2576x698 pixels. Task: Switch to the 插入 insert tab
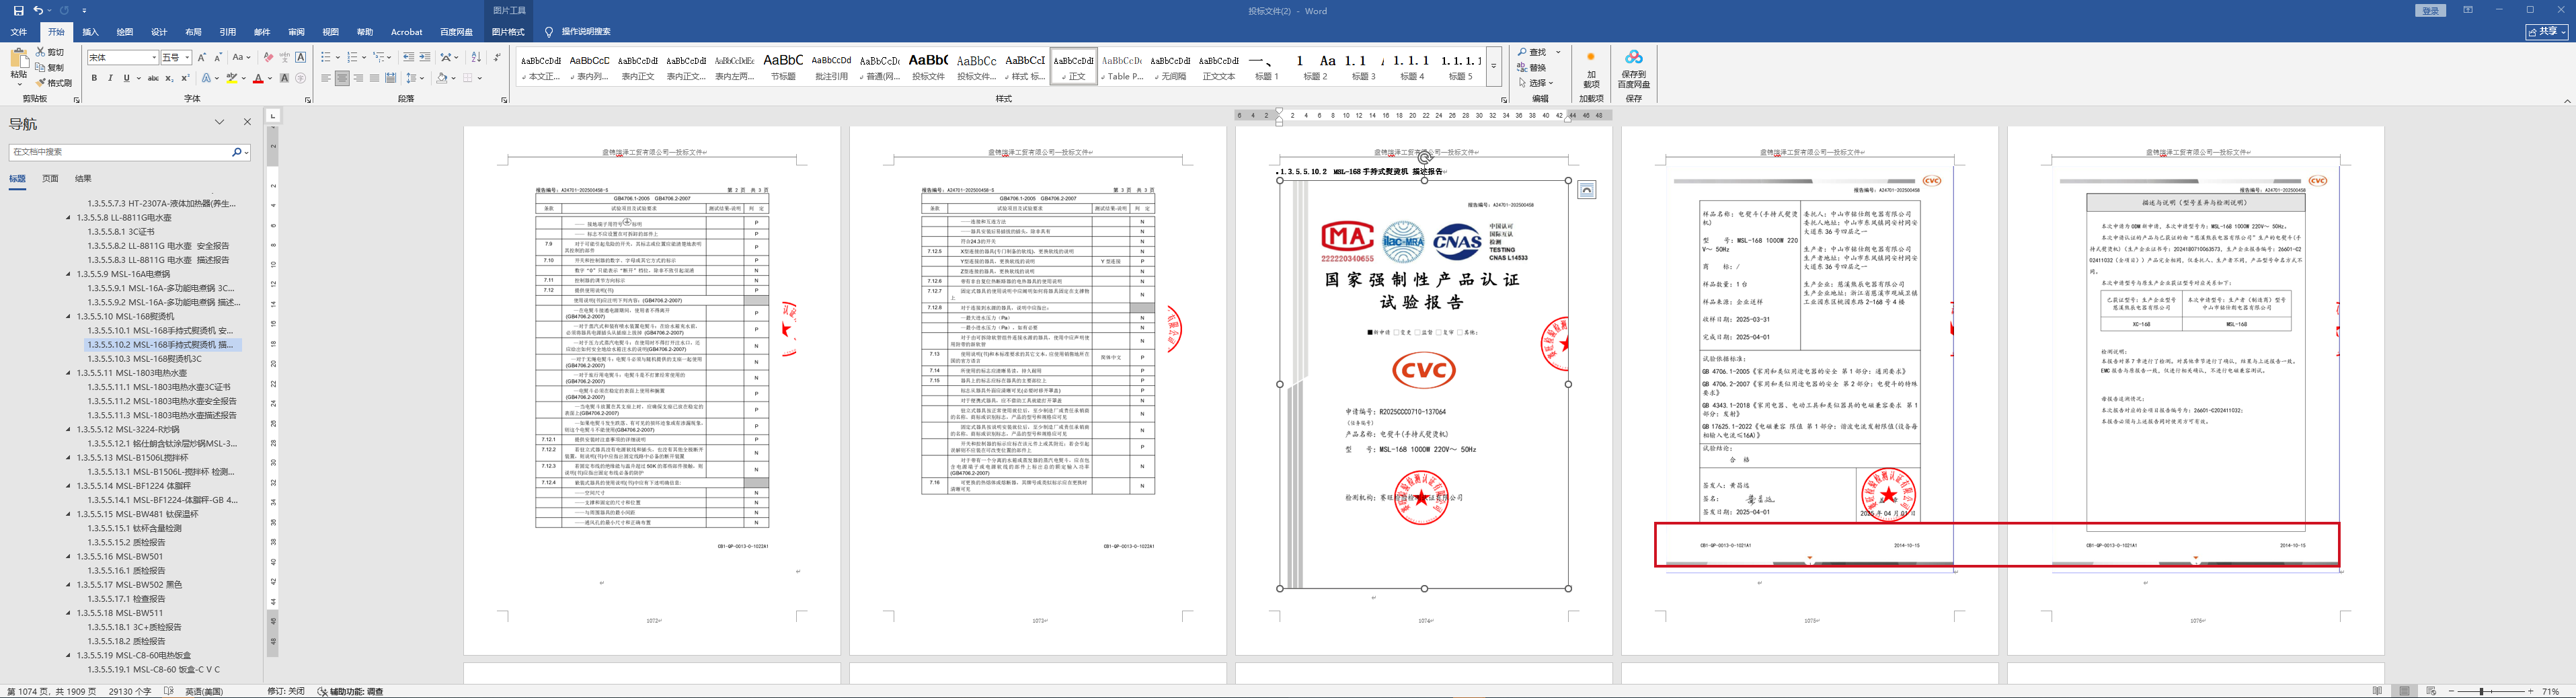90,32
